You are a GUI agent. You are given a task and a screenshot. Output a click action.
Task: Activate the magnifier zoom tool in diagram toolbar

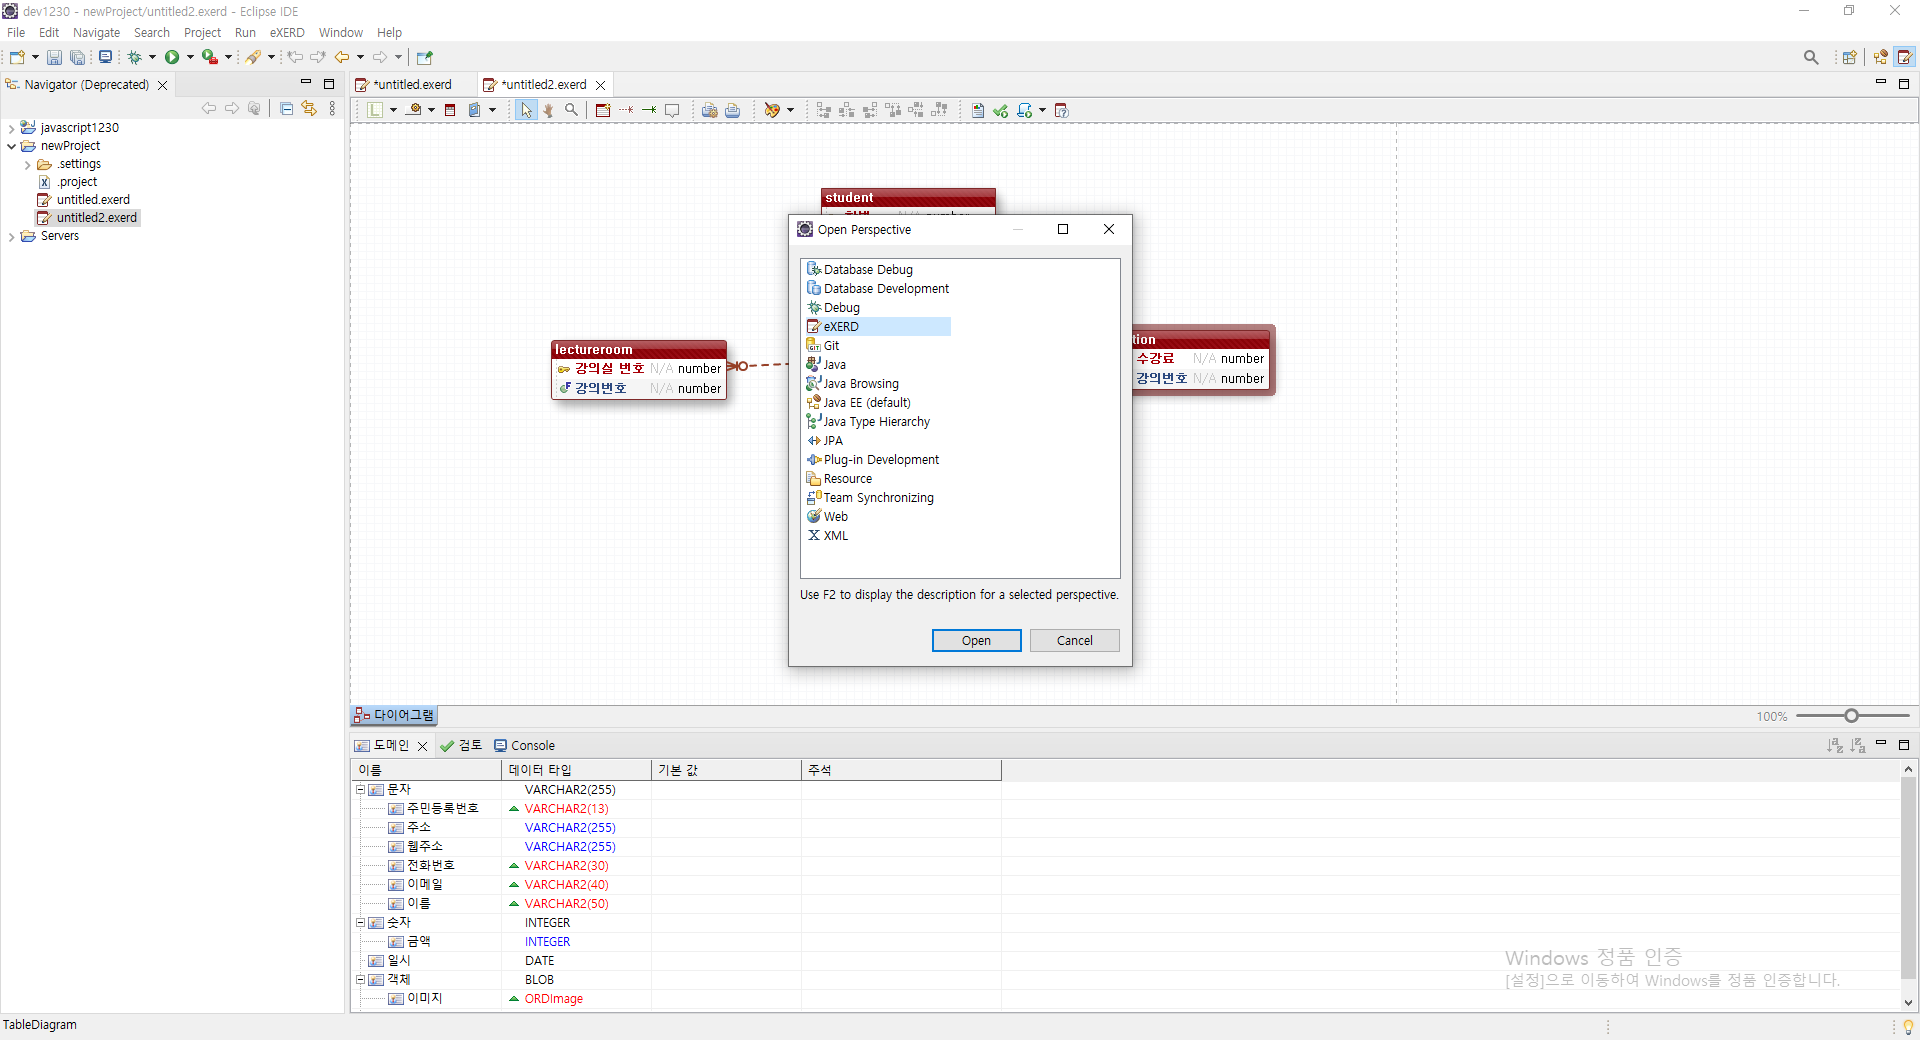tap(571, 110)
